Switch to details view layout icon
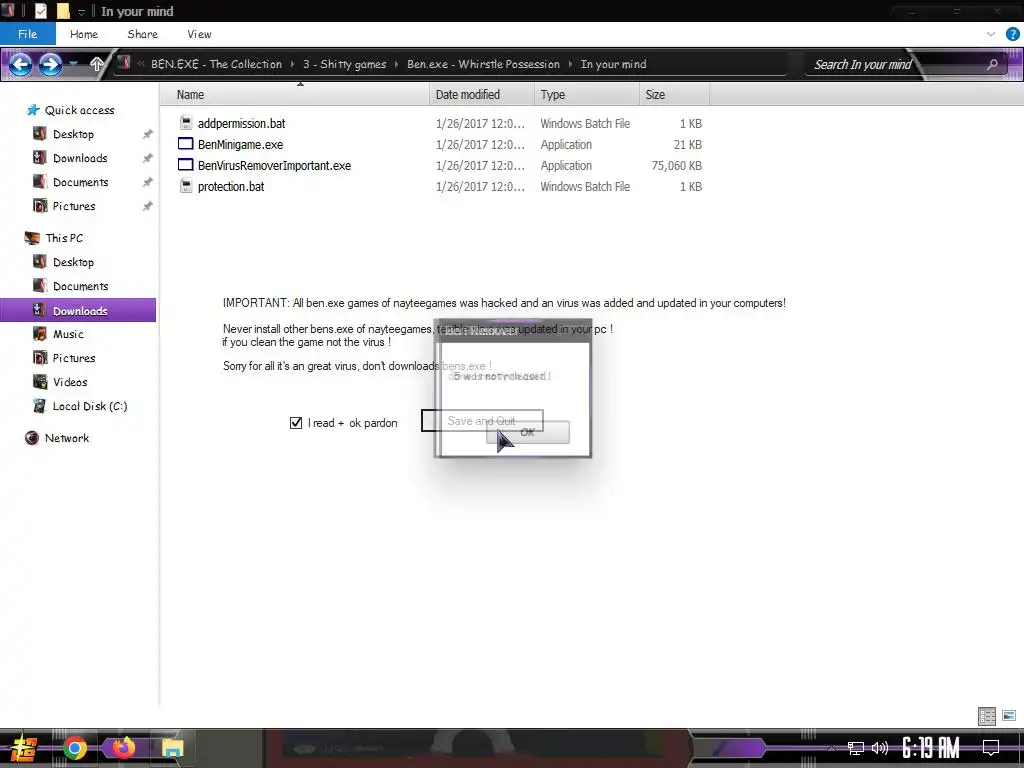The height and width of the screenshot is (768, 1024). [x=987, y=716]
